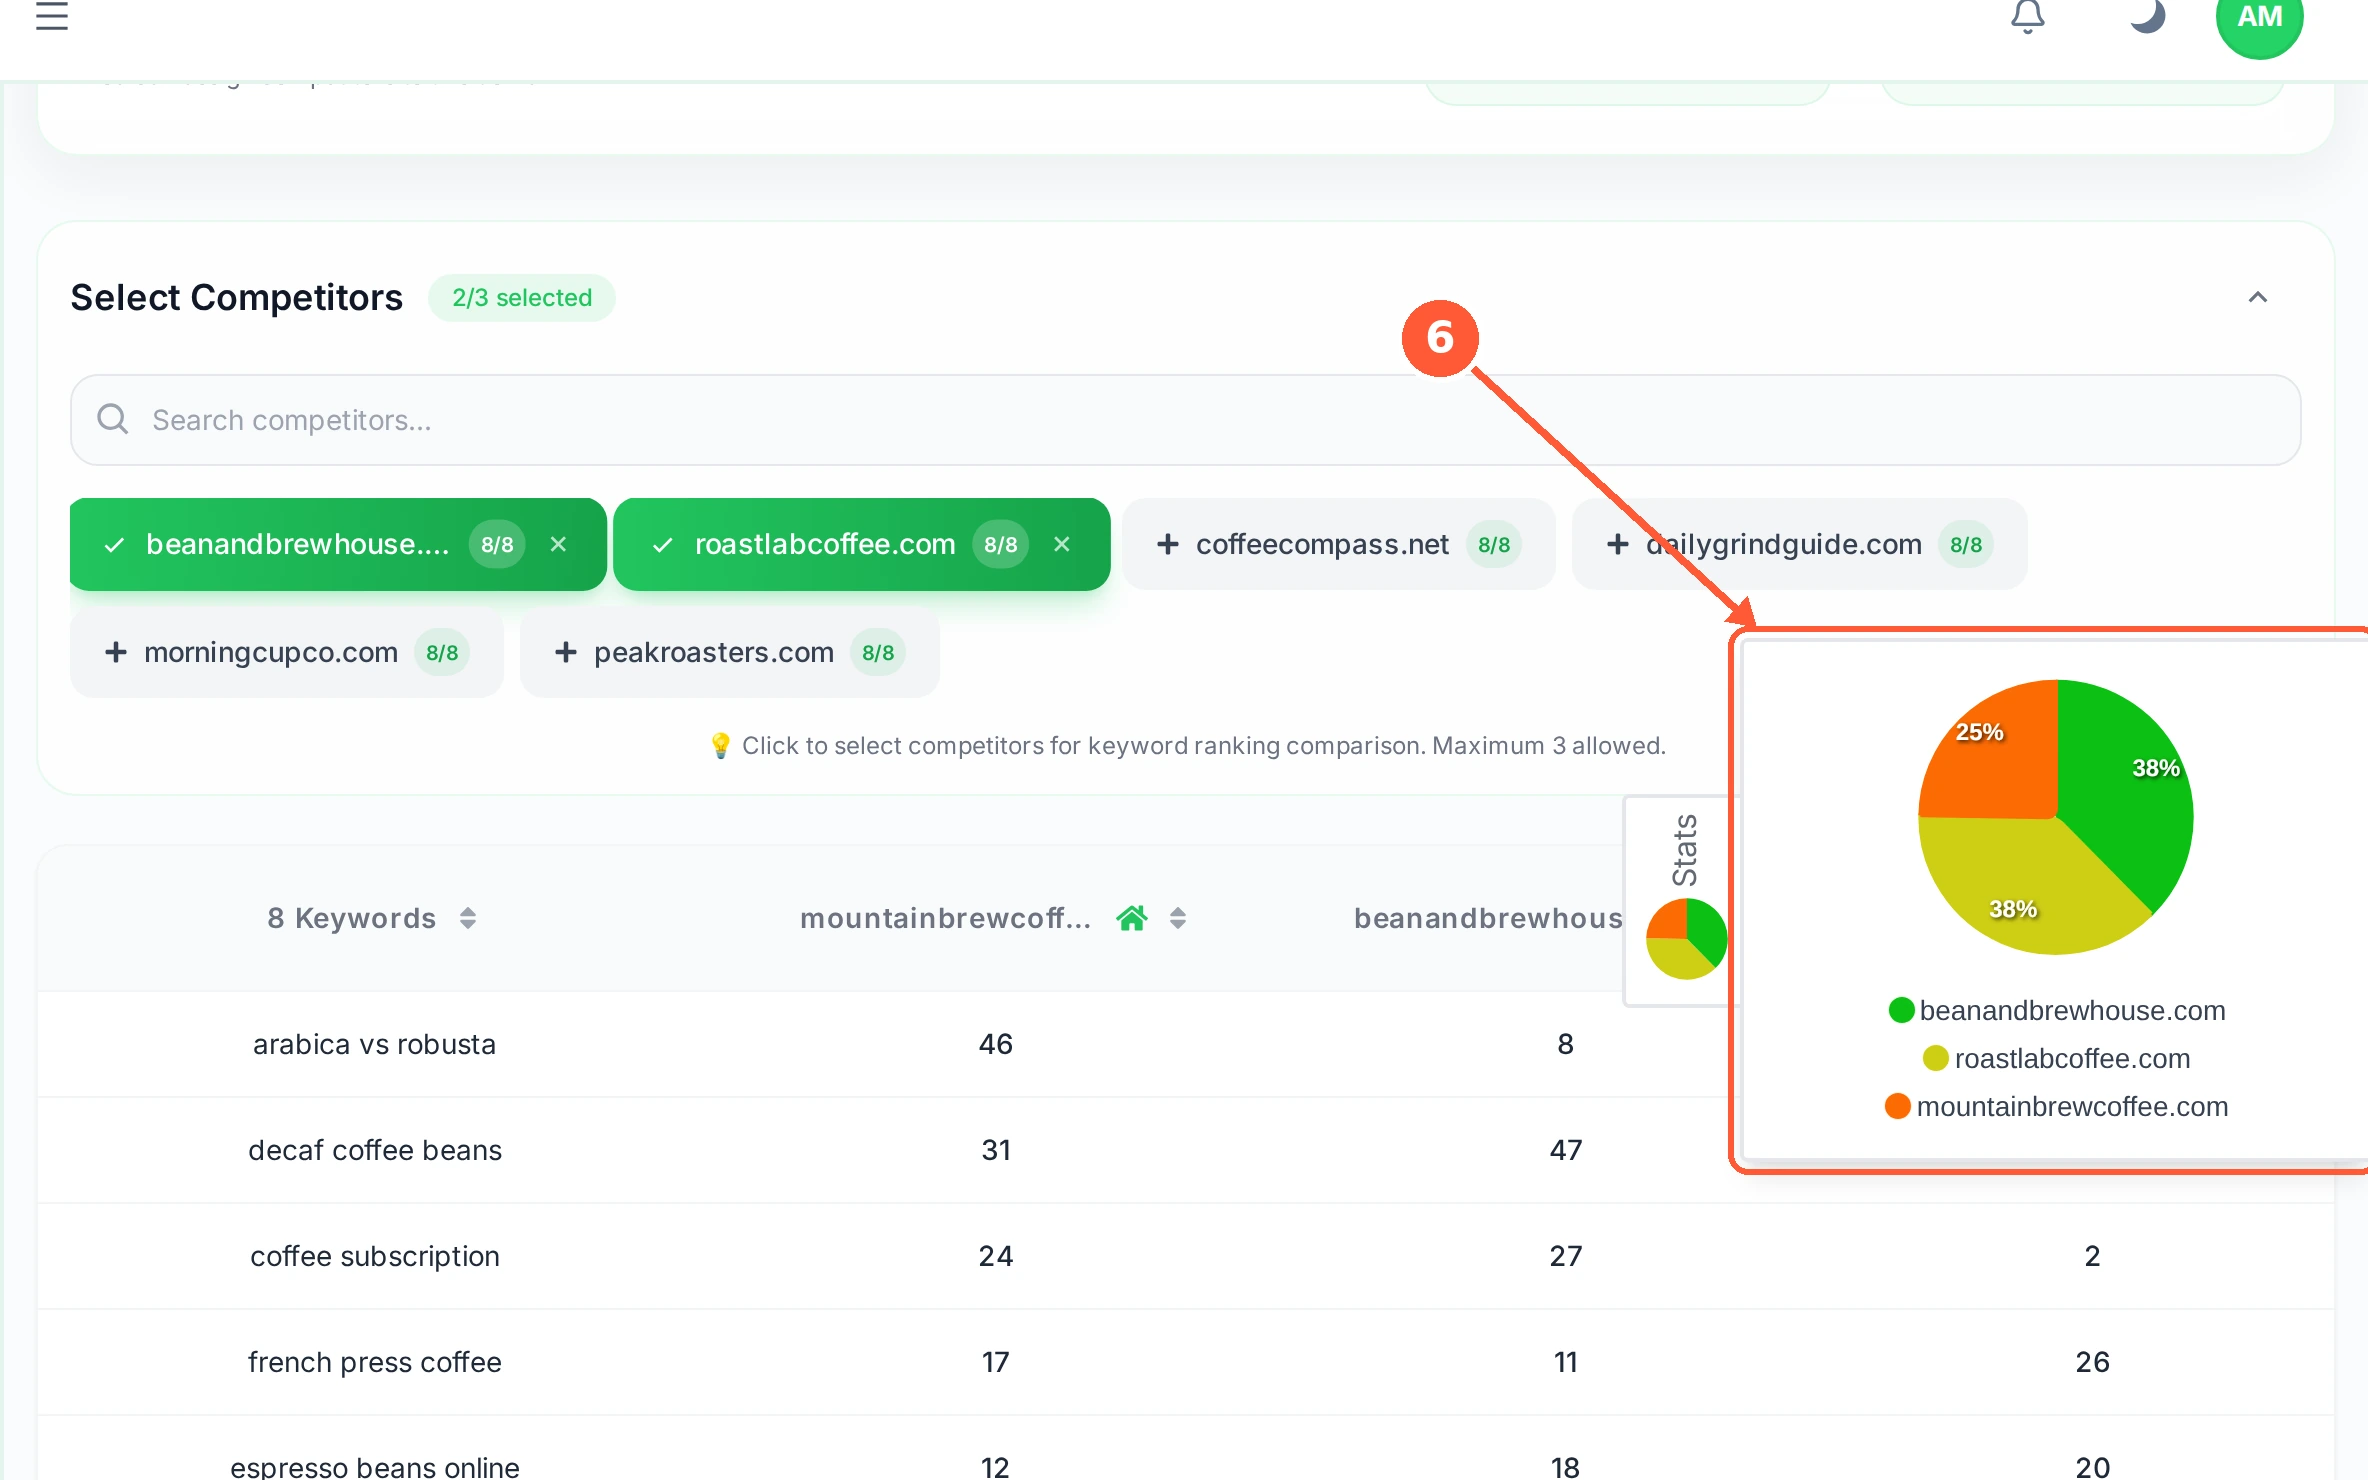2368x1480 pixels.
Task: Click the 2/3 selected badge
Action: coord(521,298)
